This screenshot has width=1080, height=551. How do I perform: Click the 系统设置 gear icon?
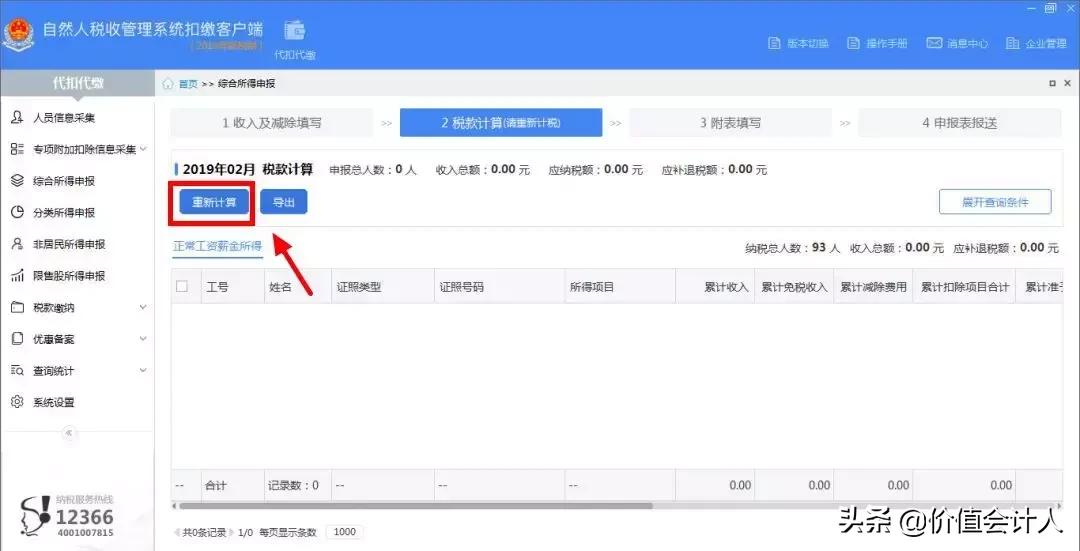tap(18, 402)
